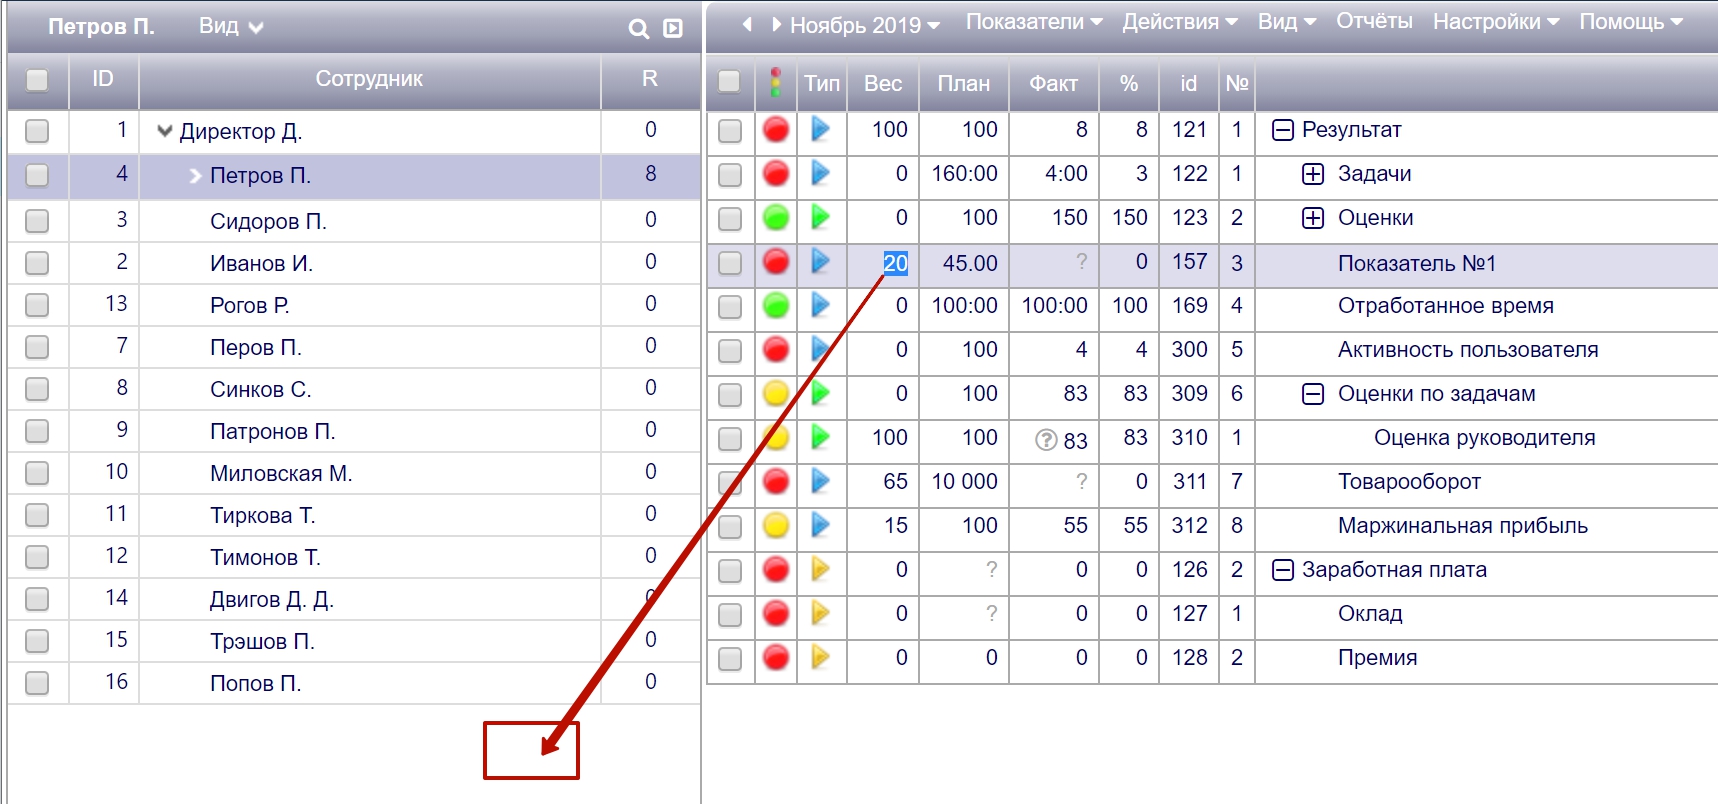Click the red status circle for Товарооборот
1718x804 pixels.
[x=776, y=482]
